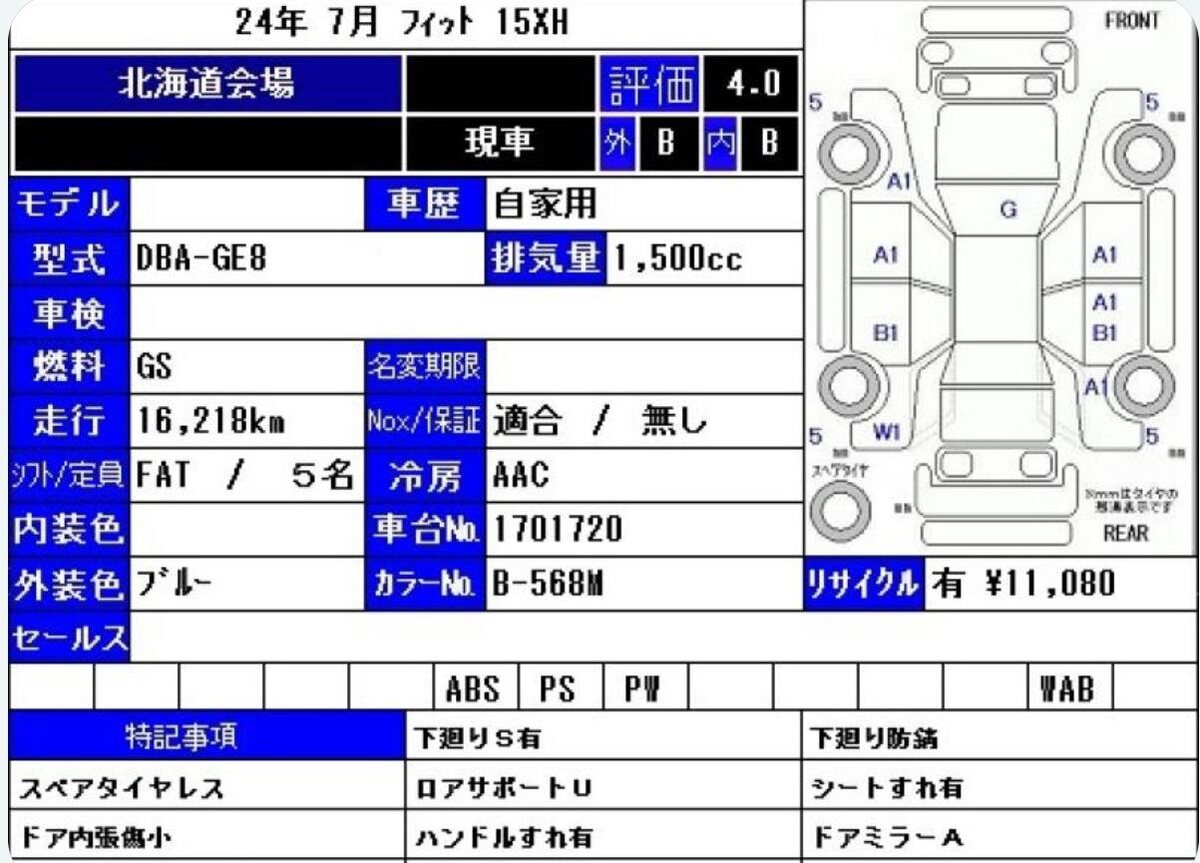Click the 燃料 label
Viewport: 1200px width, 863px height.
pos(69,367)
